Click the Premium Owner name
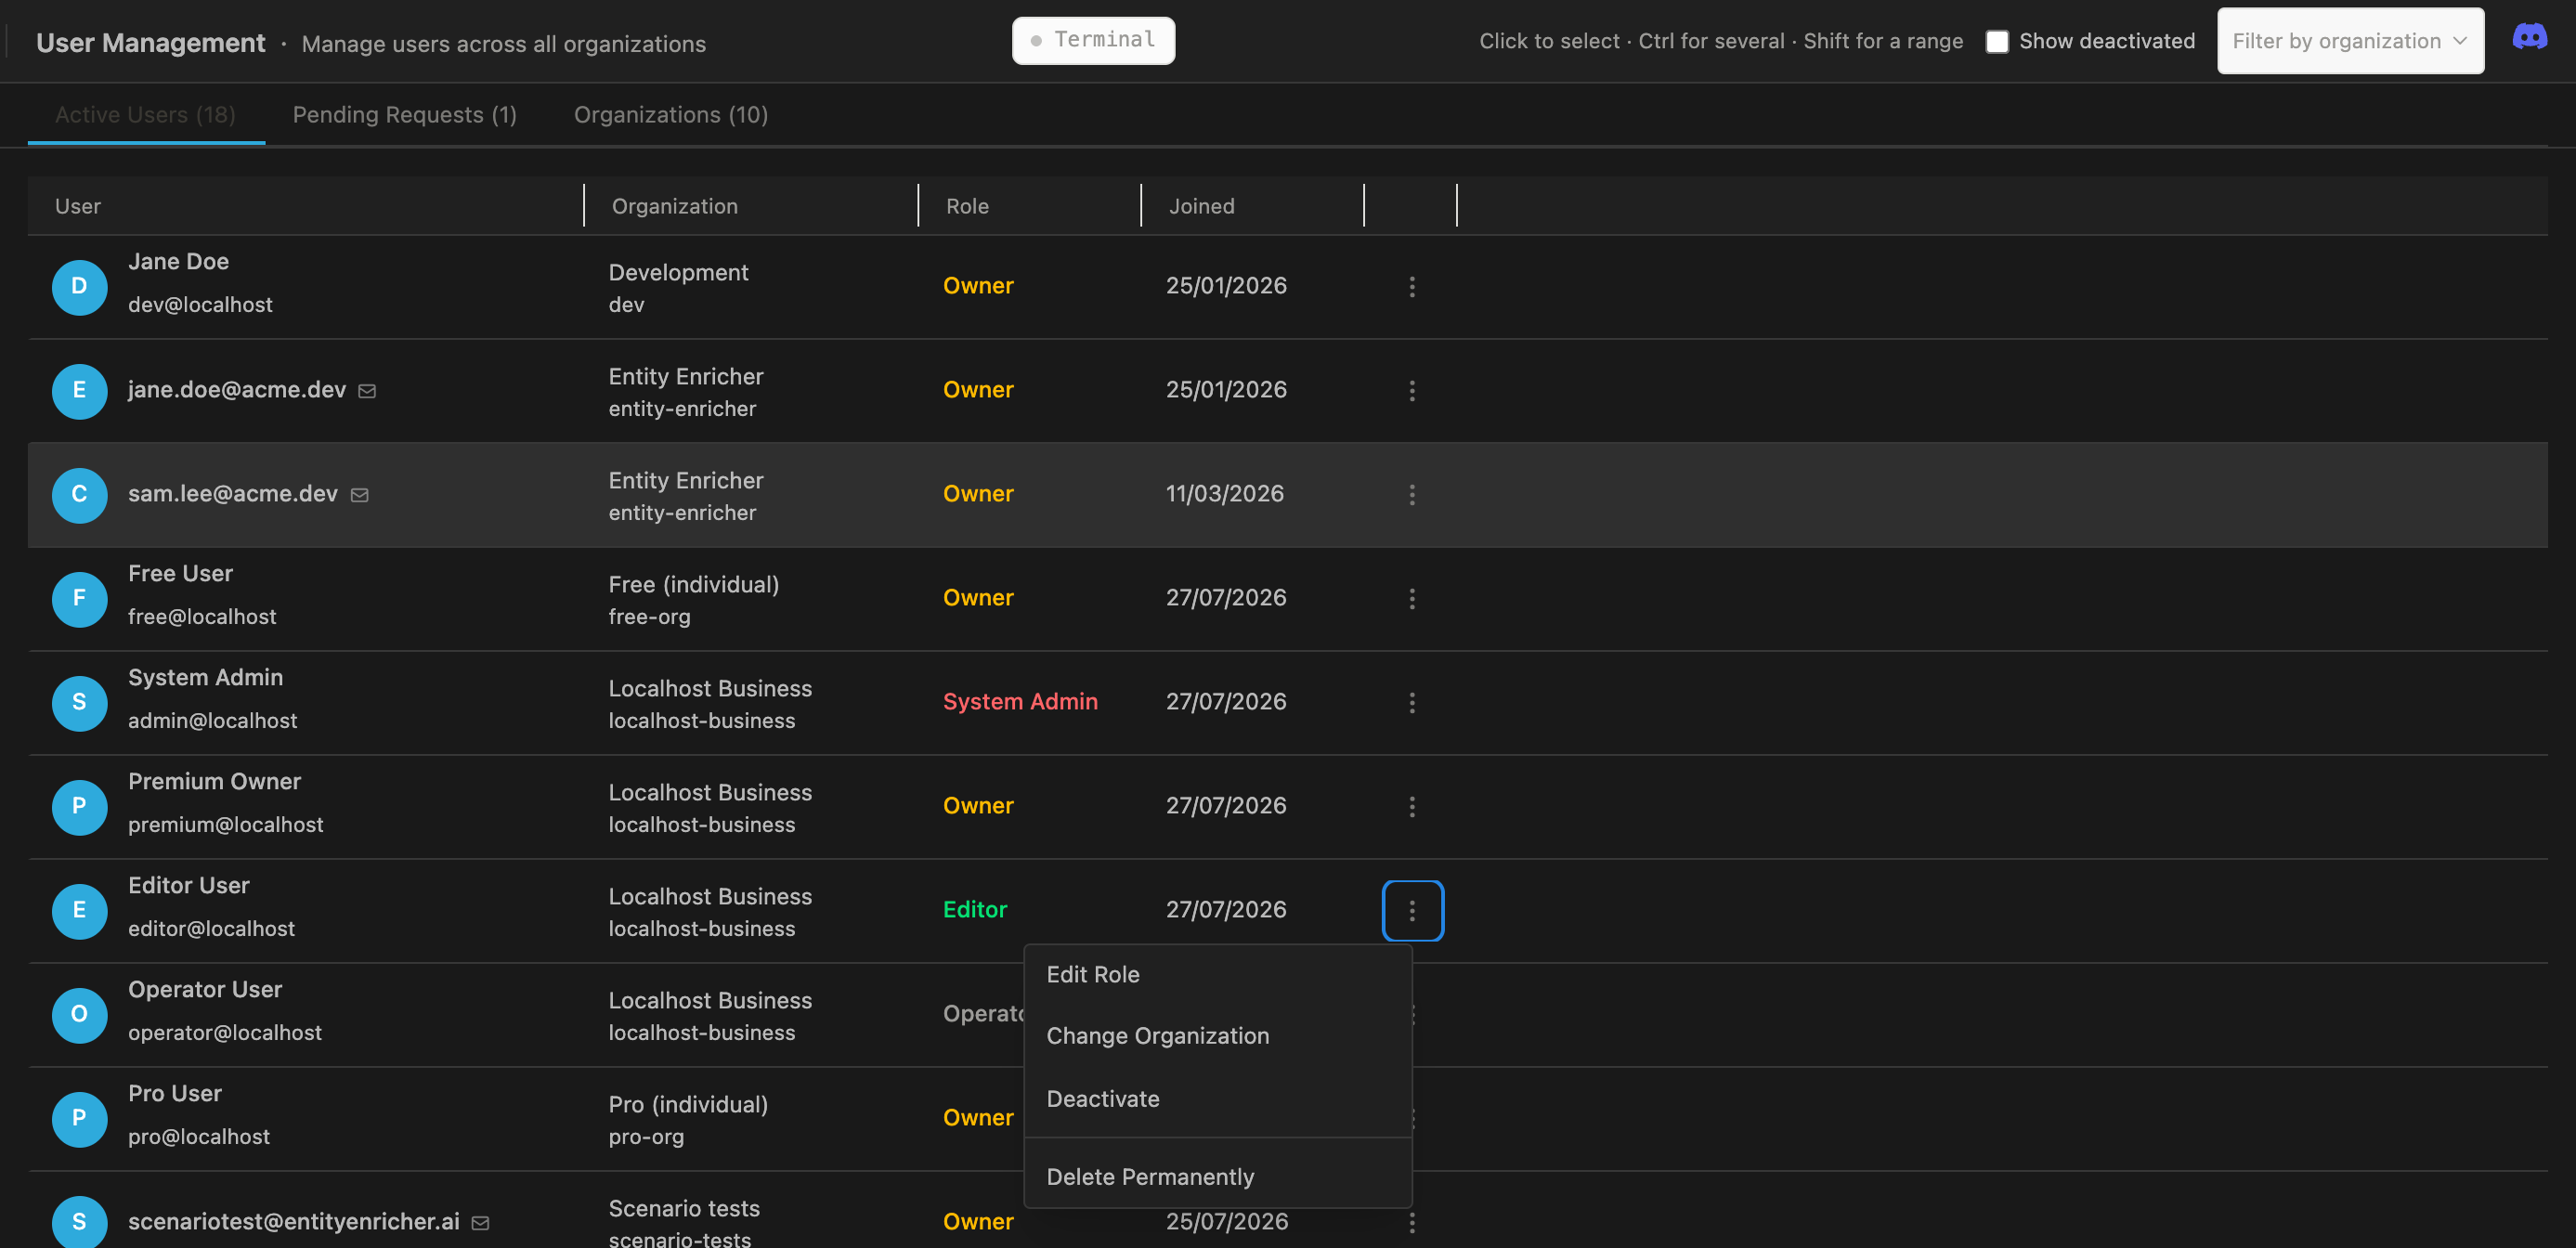 214,782
